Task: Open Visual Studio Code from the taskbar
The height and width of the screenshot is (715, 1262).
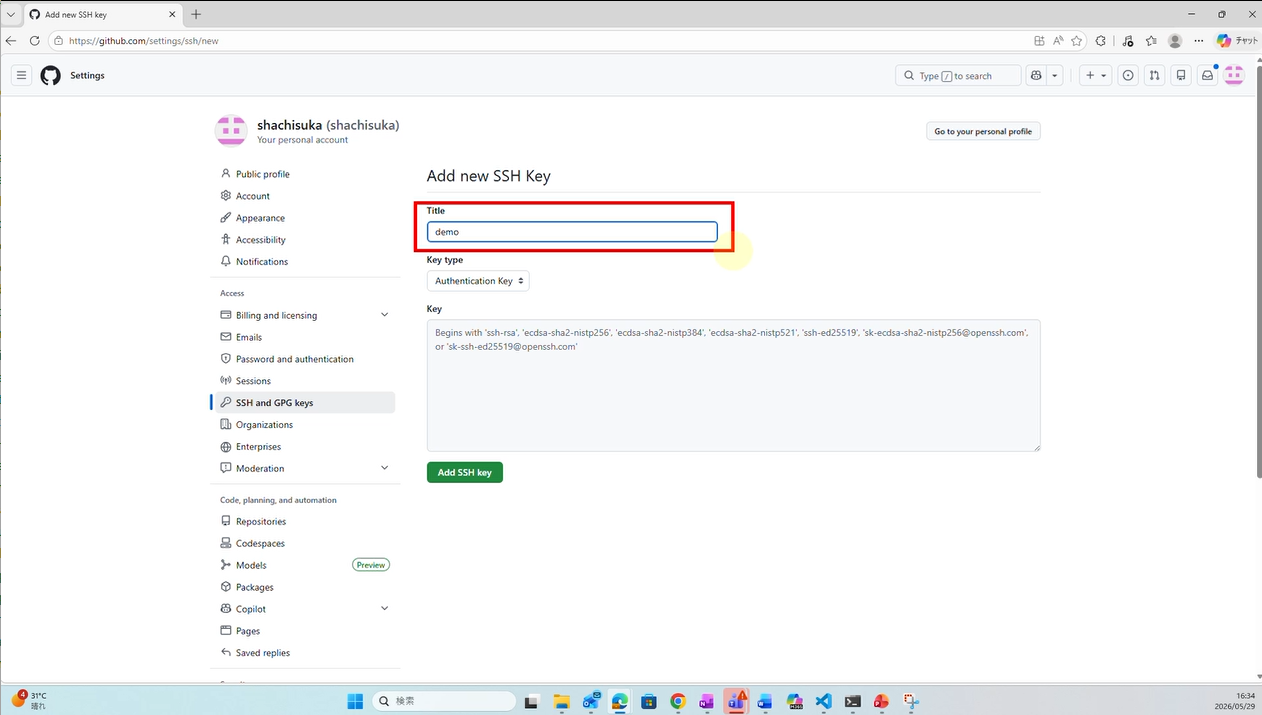Action: point(823,702)
